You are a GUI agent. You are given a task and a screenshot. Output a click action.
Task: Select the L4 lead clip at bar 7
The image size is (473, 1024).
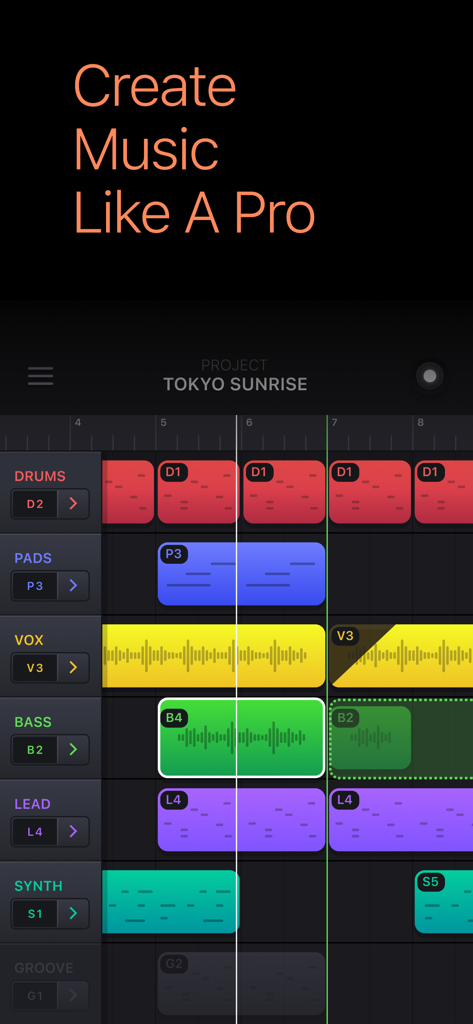click(x=400, y=820)
